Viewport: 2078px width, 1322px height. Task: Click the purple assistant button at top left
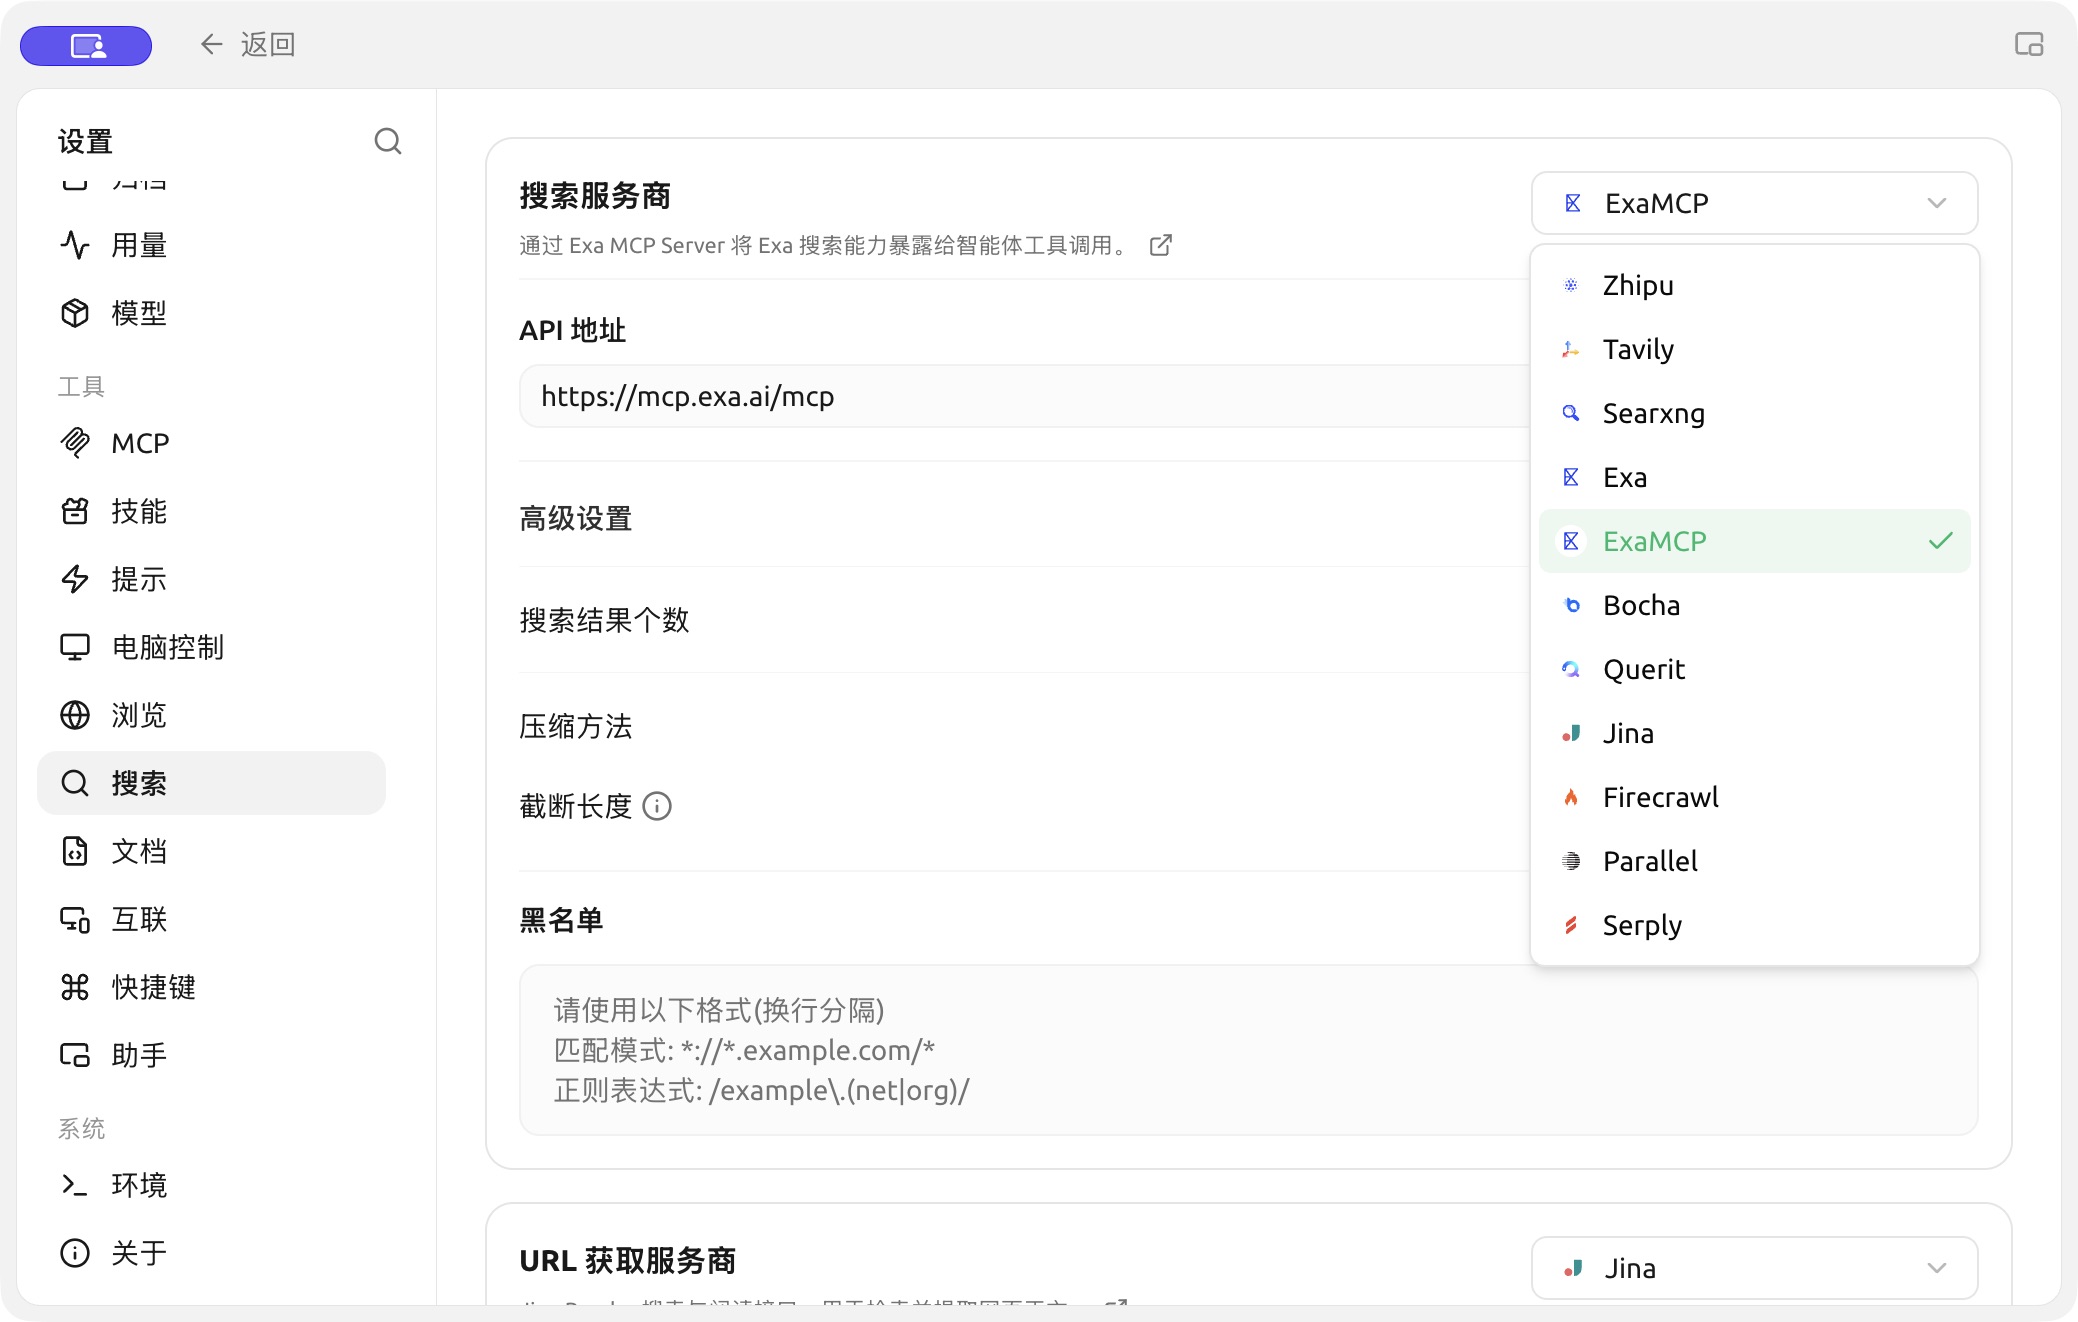[x=86, y=46]
